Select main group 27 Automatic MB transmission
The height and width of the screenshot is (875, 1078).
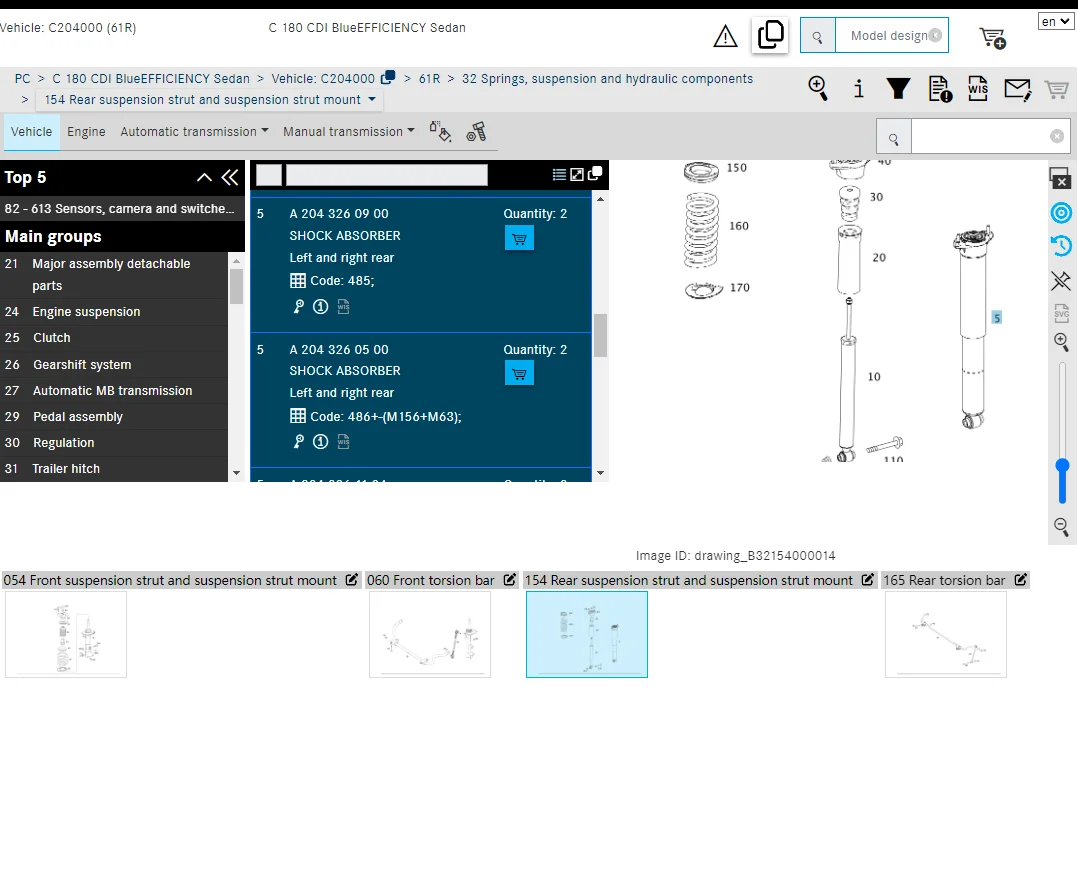click(114, 390)
